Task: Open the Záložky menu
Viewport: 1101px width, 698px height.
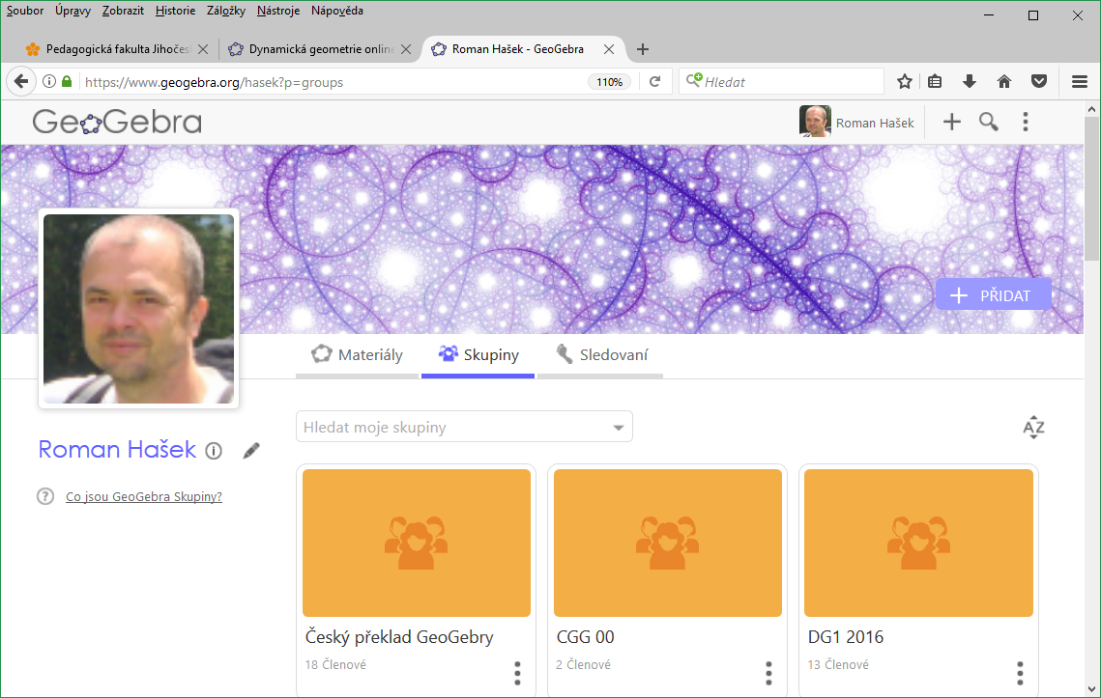Action: [x=226, y=11]
